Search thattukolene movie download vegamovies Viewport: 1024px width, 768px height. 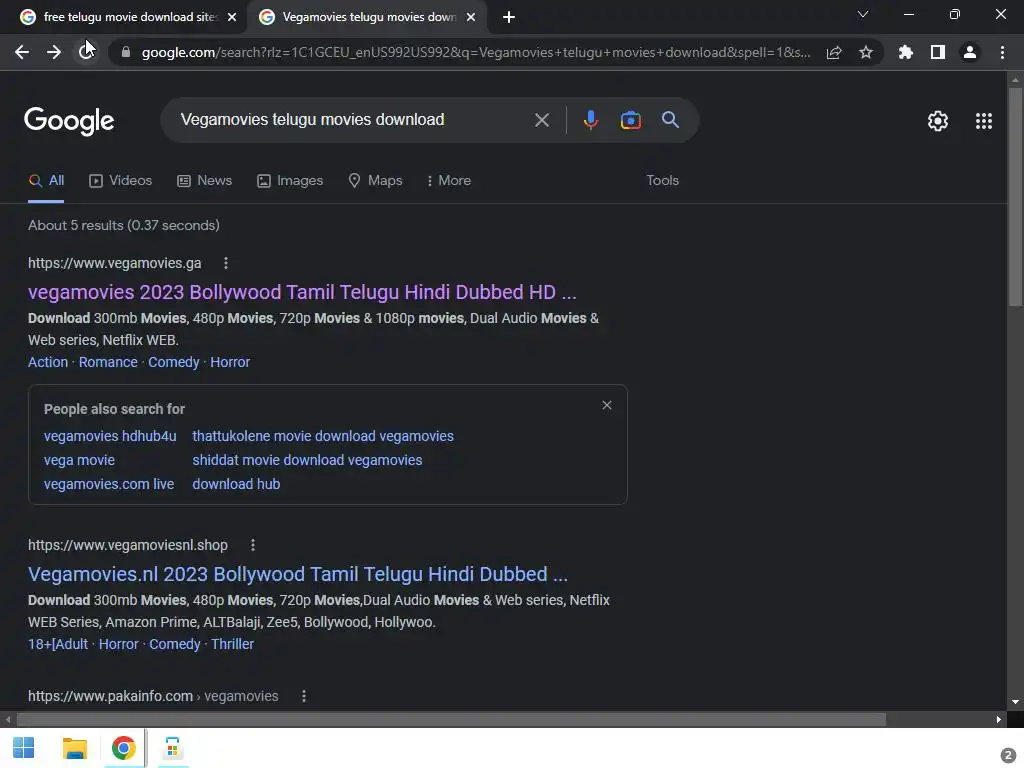point(323,436)
